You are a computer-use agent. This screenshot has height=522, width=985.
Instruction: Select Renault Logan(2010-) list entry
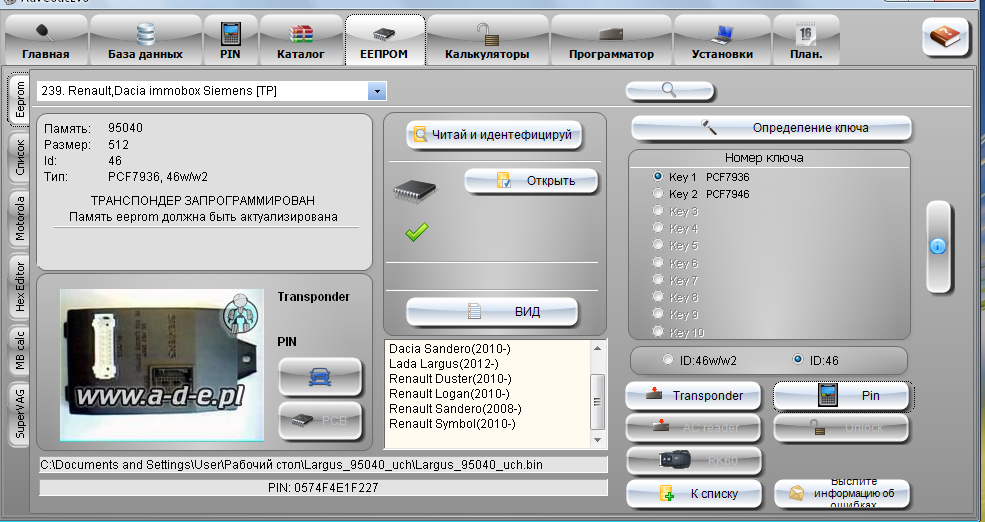(x=449, y=394)
